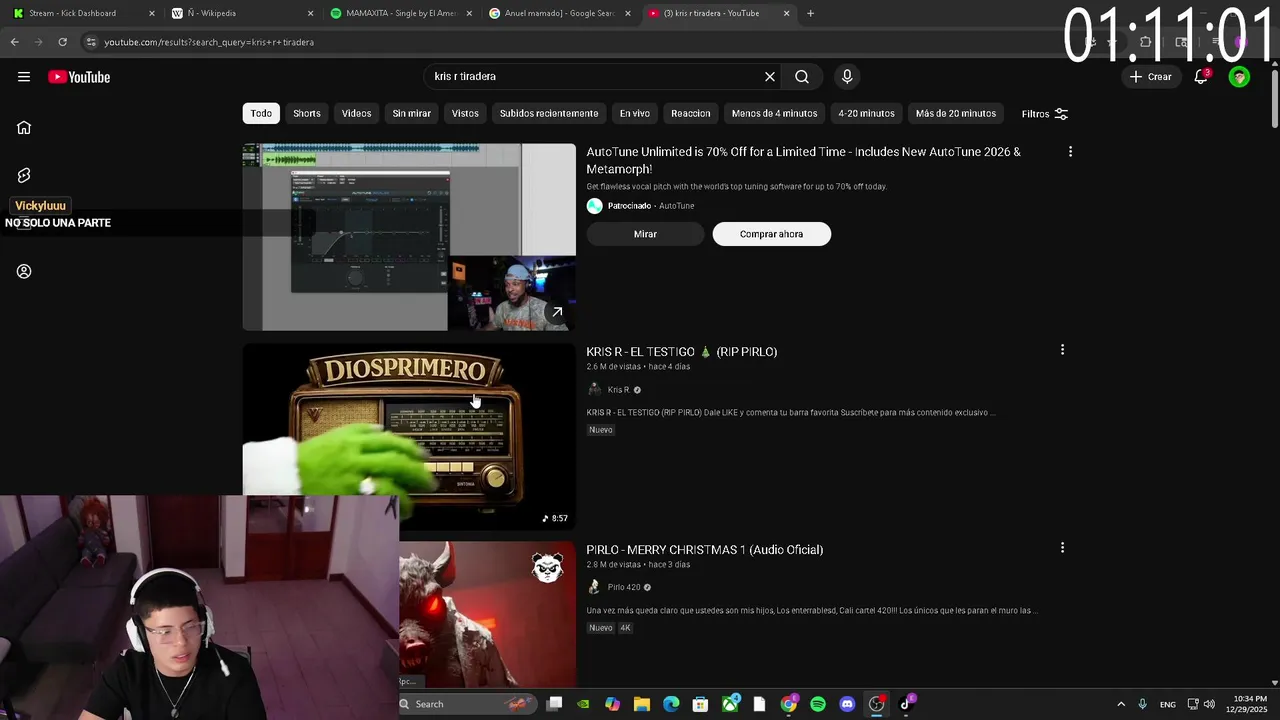Select the Vistos filter chip
The width and height of the screenshot is (1280, 720).
click(x=465, y=113)
